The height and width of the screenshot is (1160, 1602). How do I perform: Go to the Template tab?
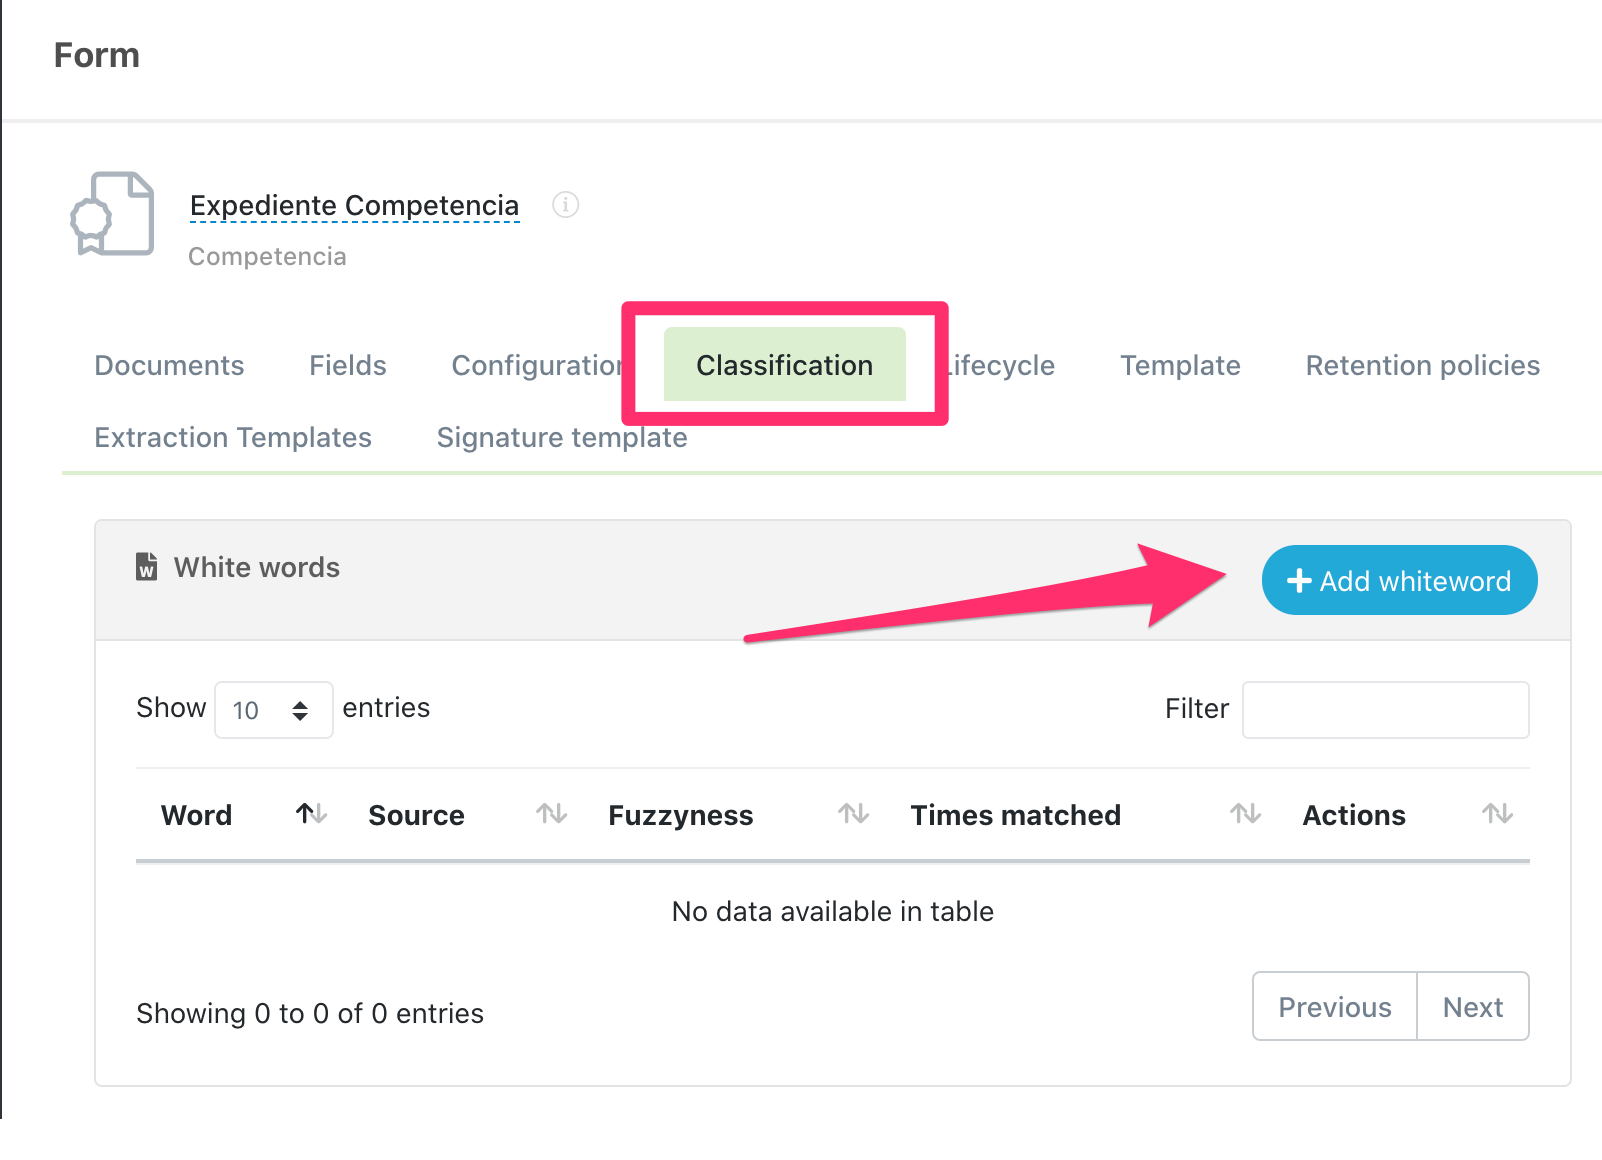pos(1180,366)
